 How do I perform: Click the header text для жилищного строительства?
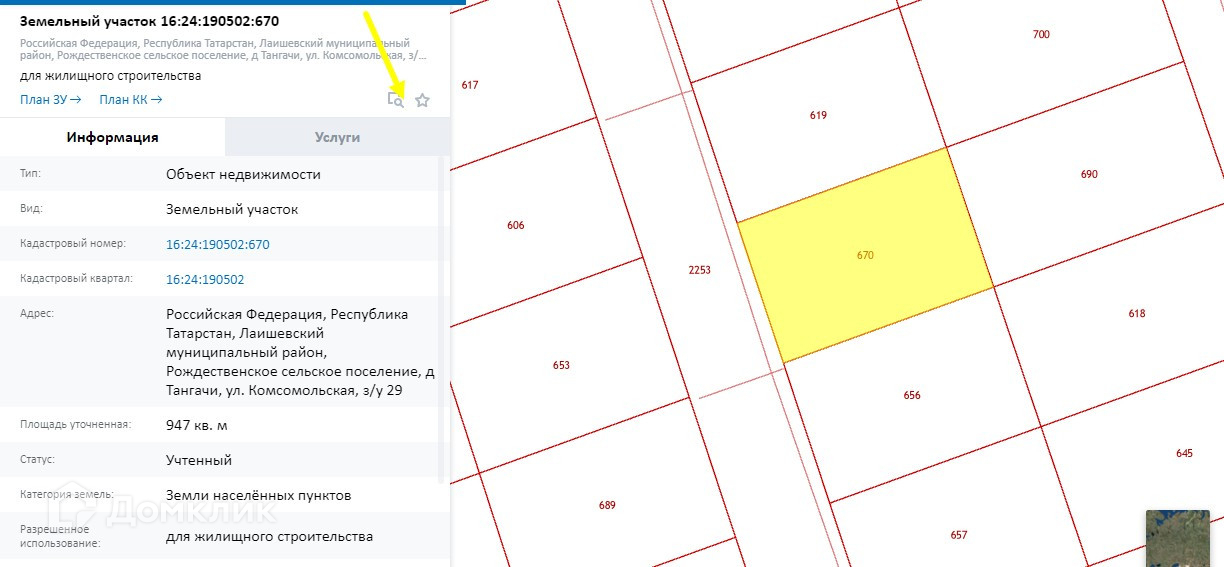click(110, 76)
